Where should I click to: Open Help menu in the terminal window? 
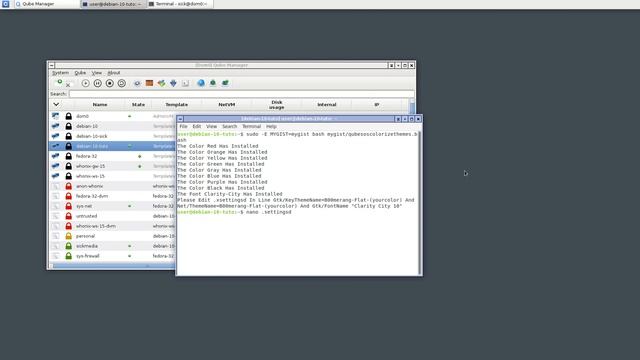click(271, 127)
